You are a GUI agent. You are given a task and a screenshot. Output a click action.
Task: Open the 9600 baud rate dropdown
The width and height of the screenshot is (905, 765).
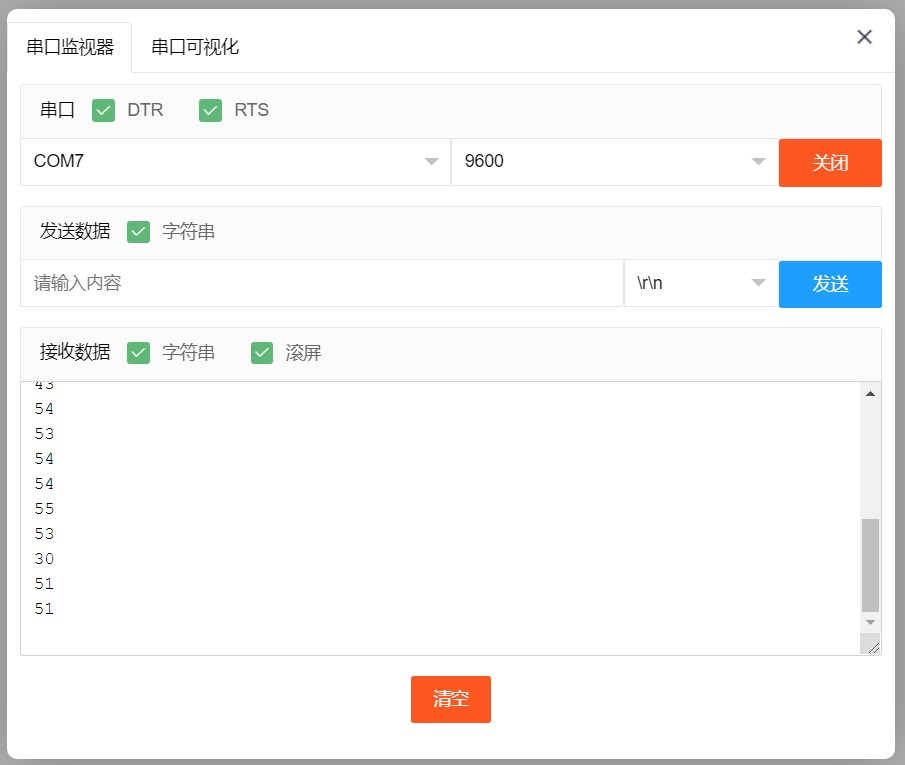(614, 161)
